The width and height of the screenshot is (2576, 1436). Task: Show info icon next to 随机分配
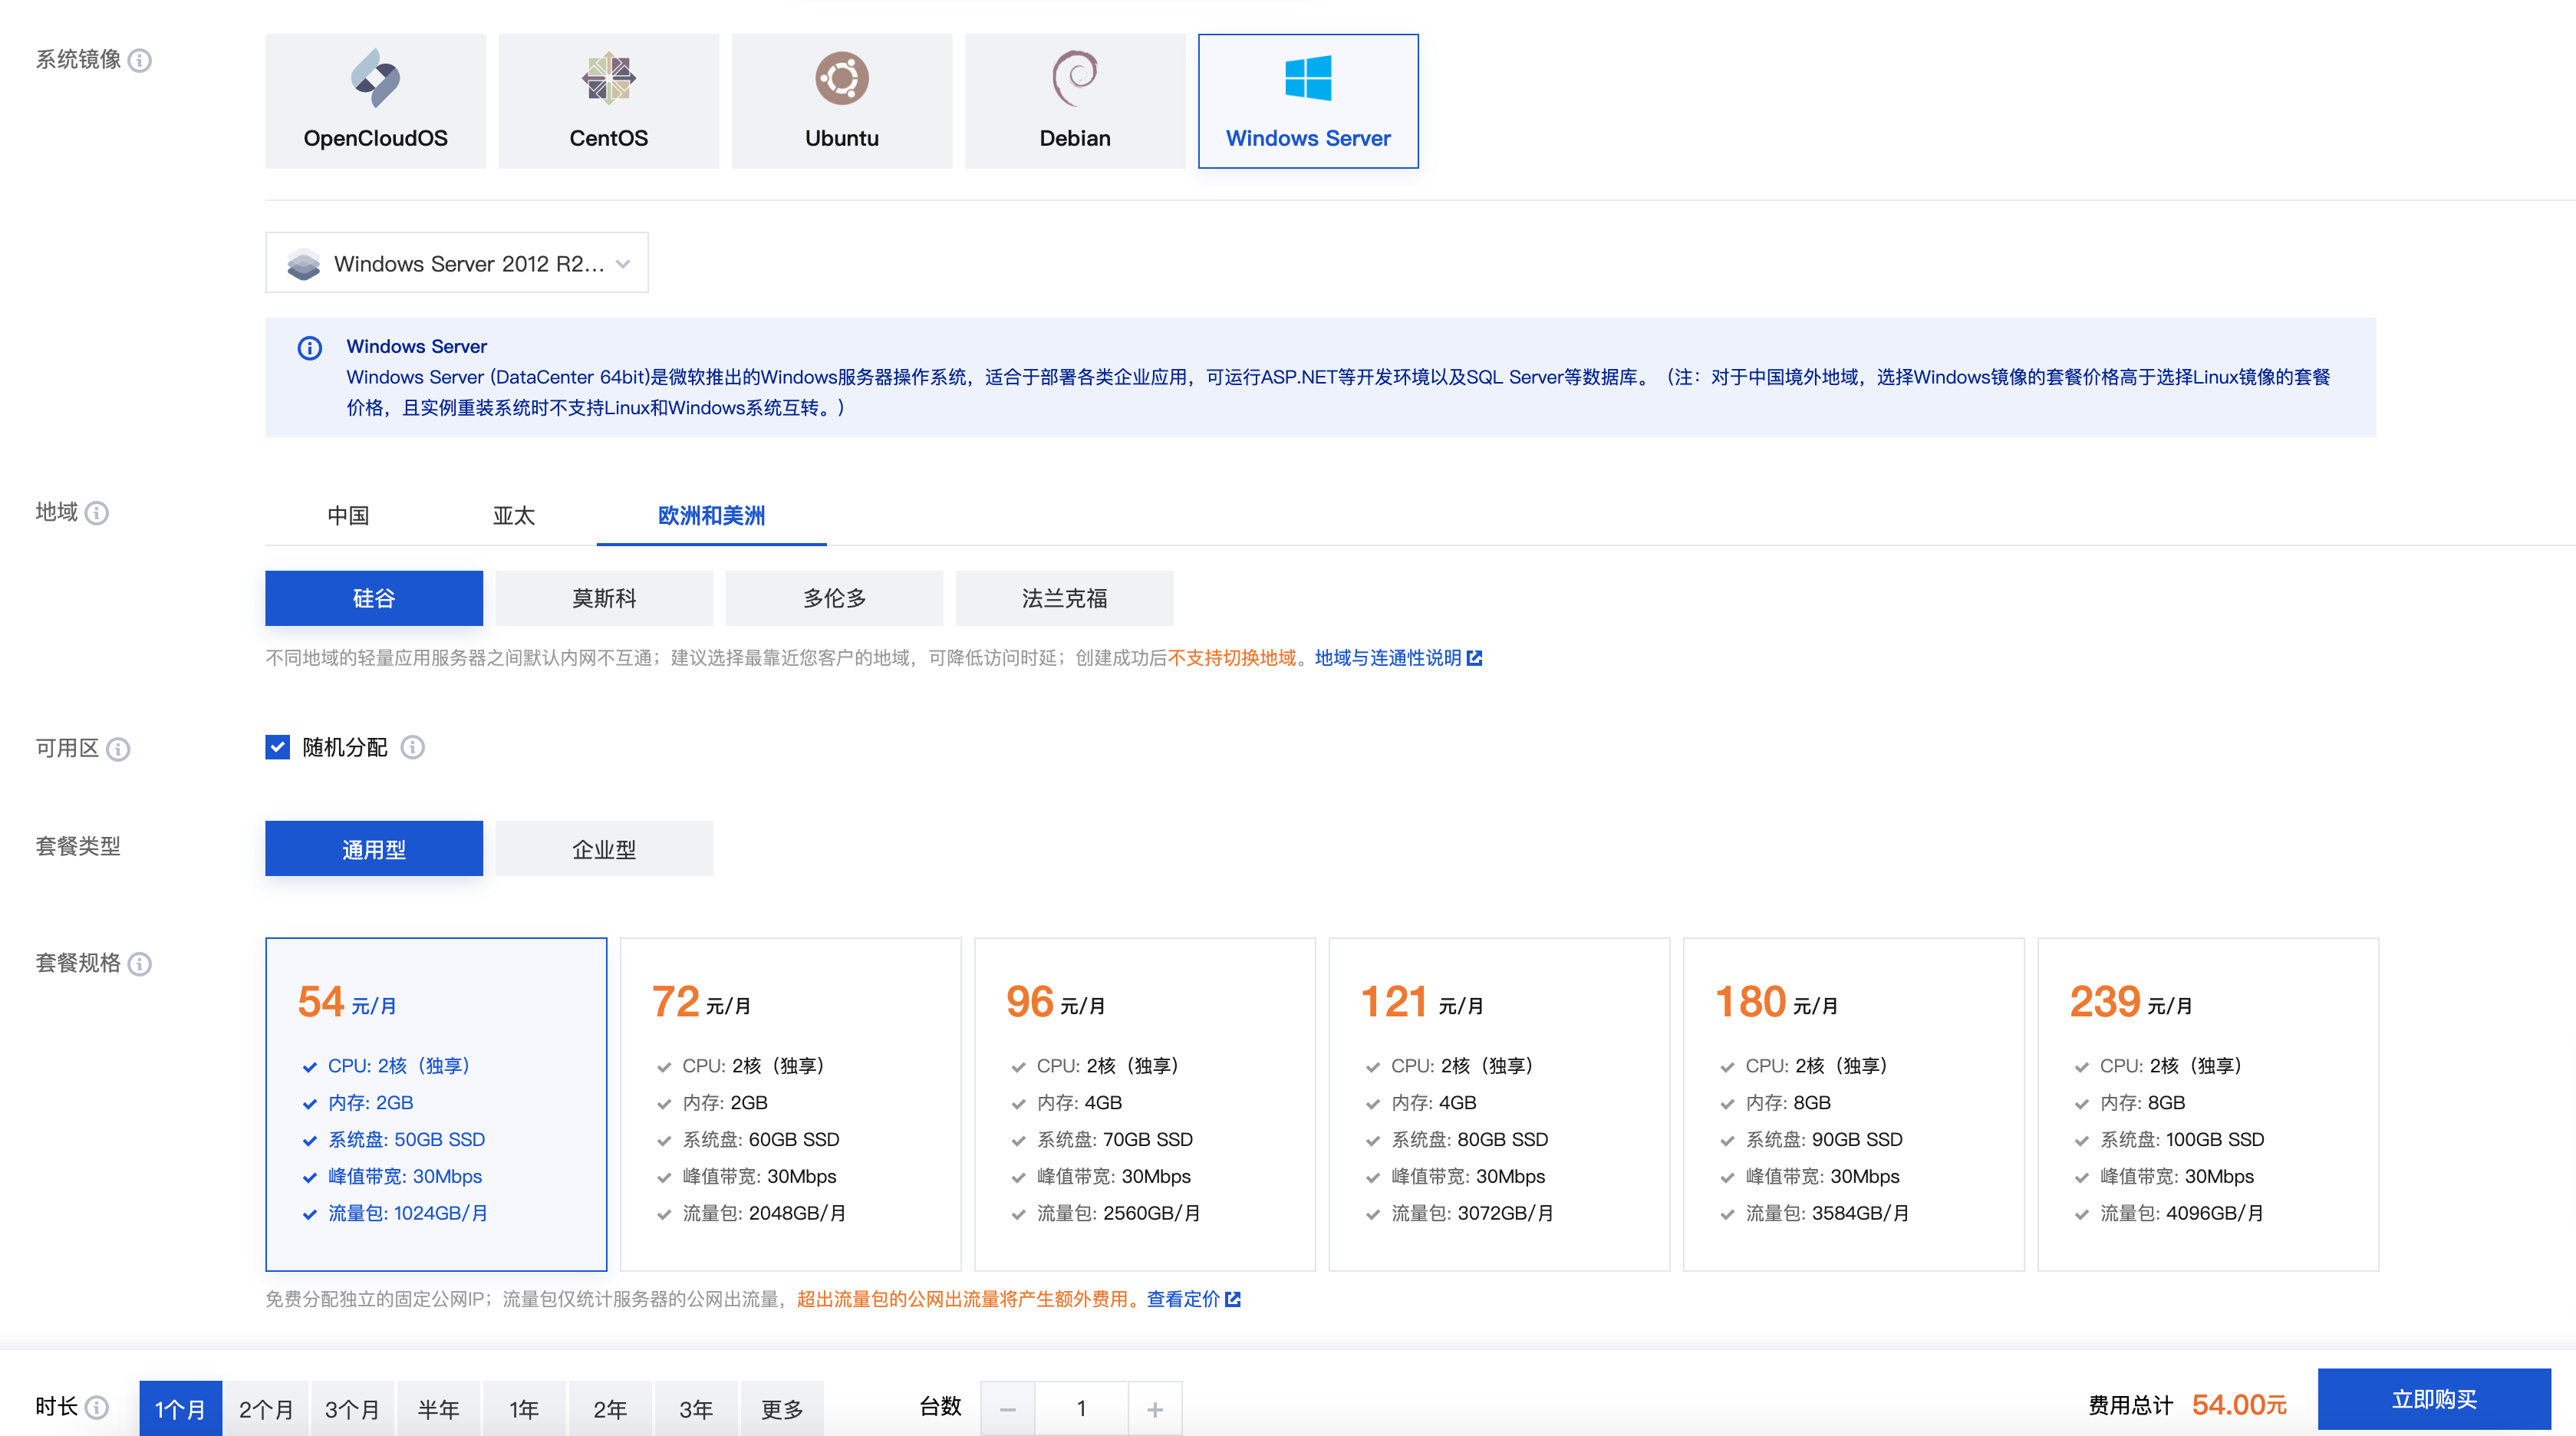pos(412,747)
